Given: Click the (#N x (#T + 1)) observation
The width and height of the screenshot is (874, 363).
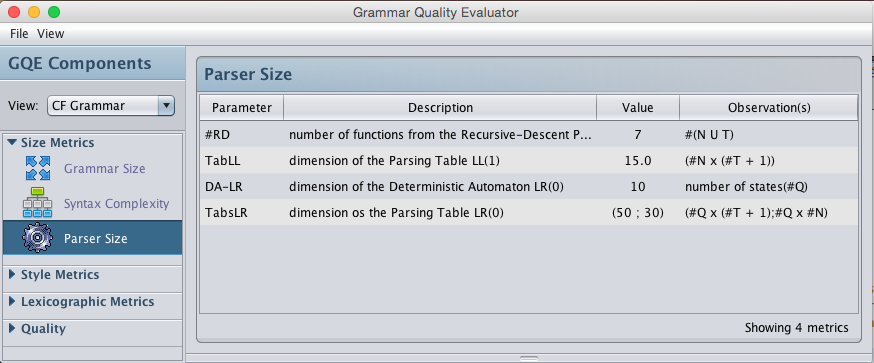Looking at the screenshot, I should (769, 161).
